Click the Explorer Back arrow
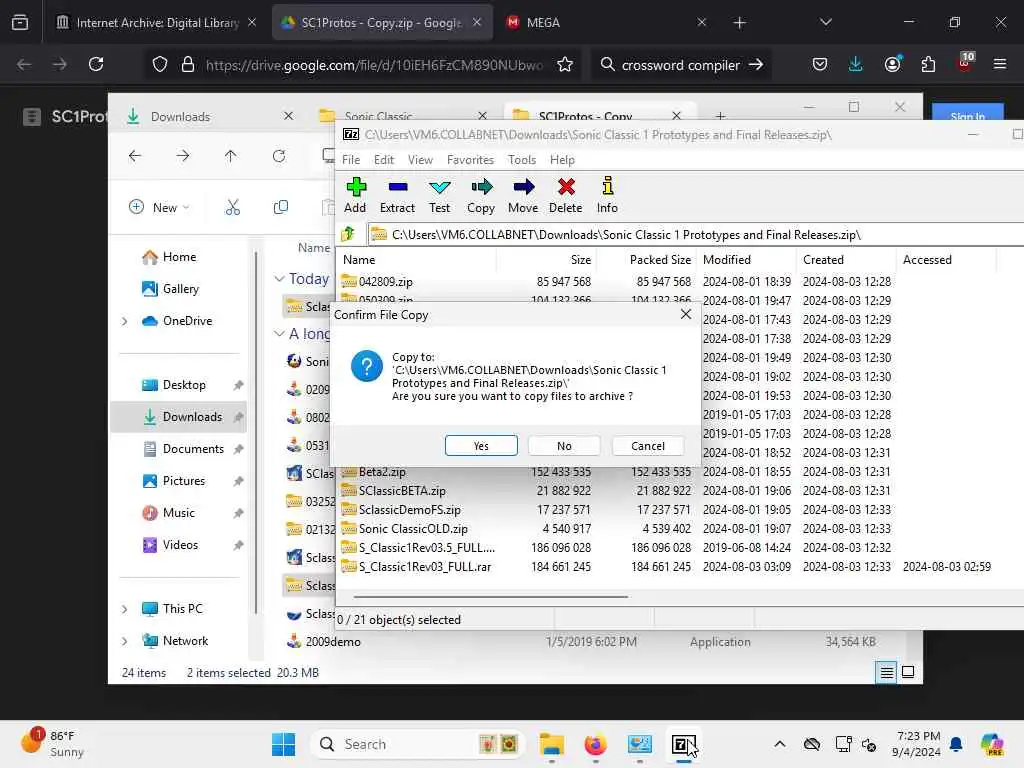The height and width of the screenshot is (768, 1024). coord(135,155)
